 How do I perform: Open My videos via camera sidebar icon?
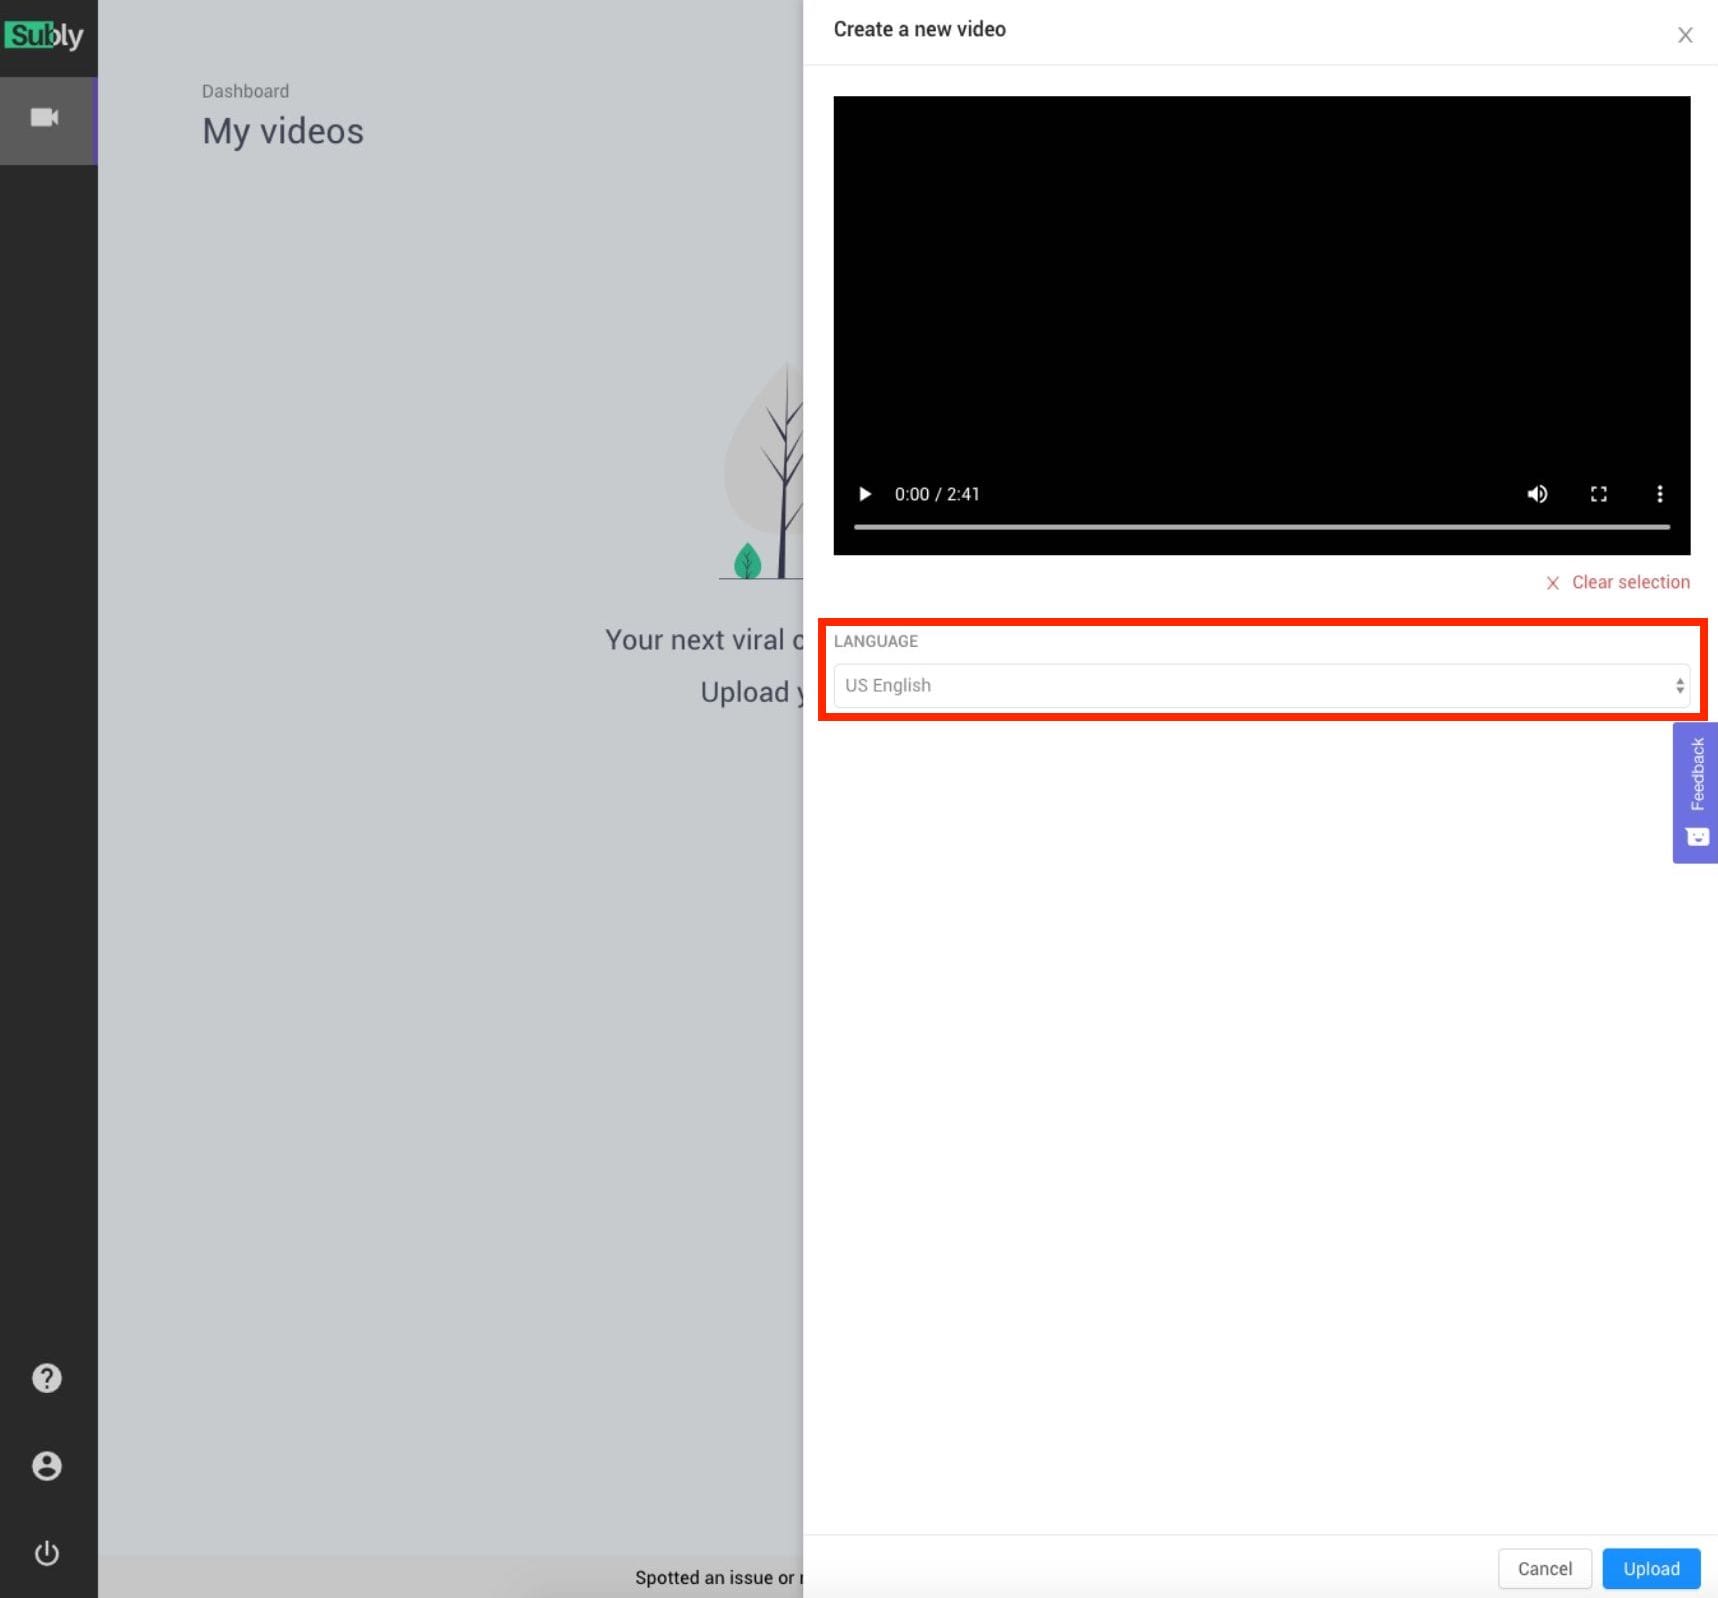click(45, 118)
